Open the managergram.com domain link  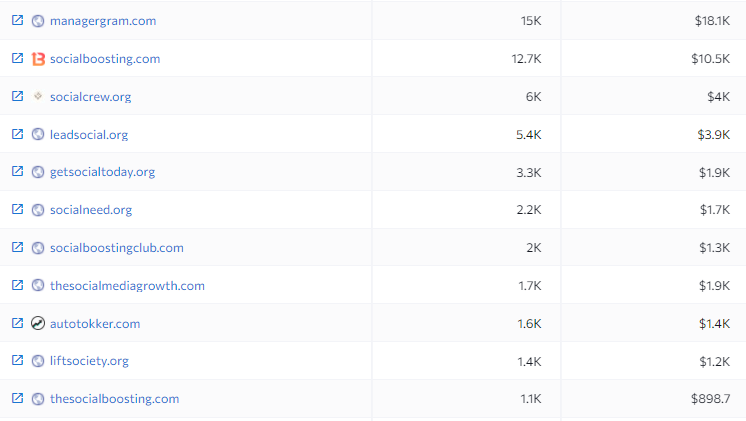pos(103,21)
